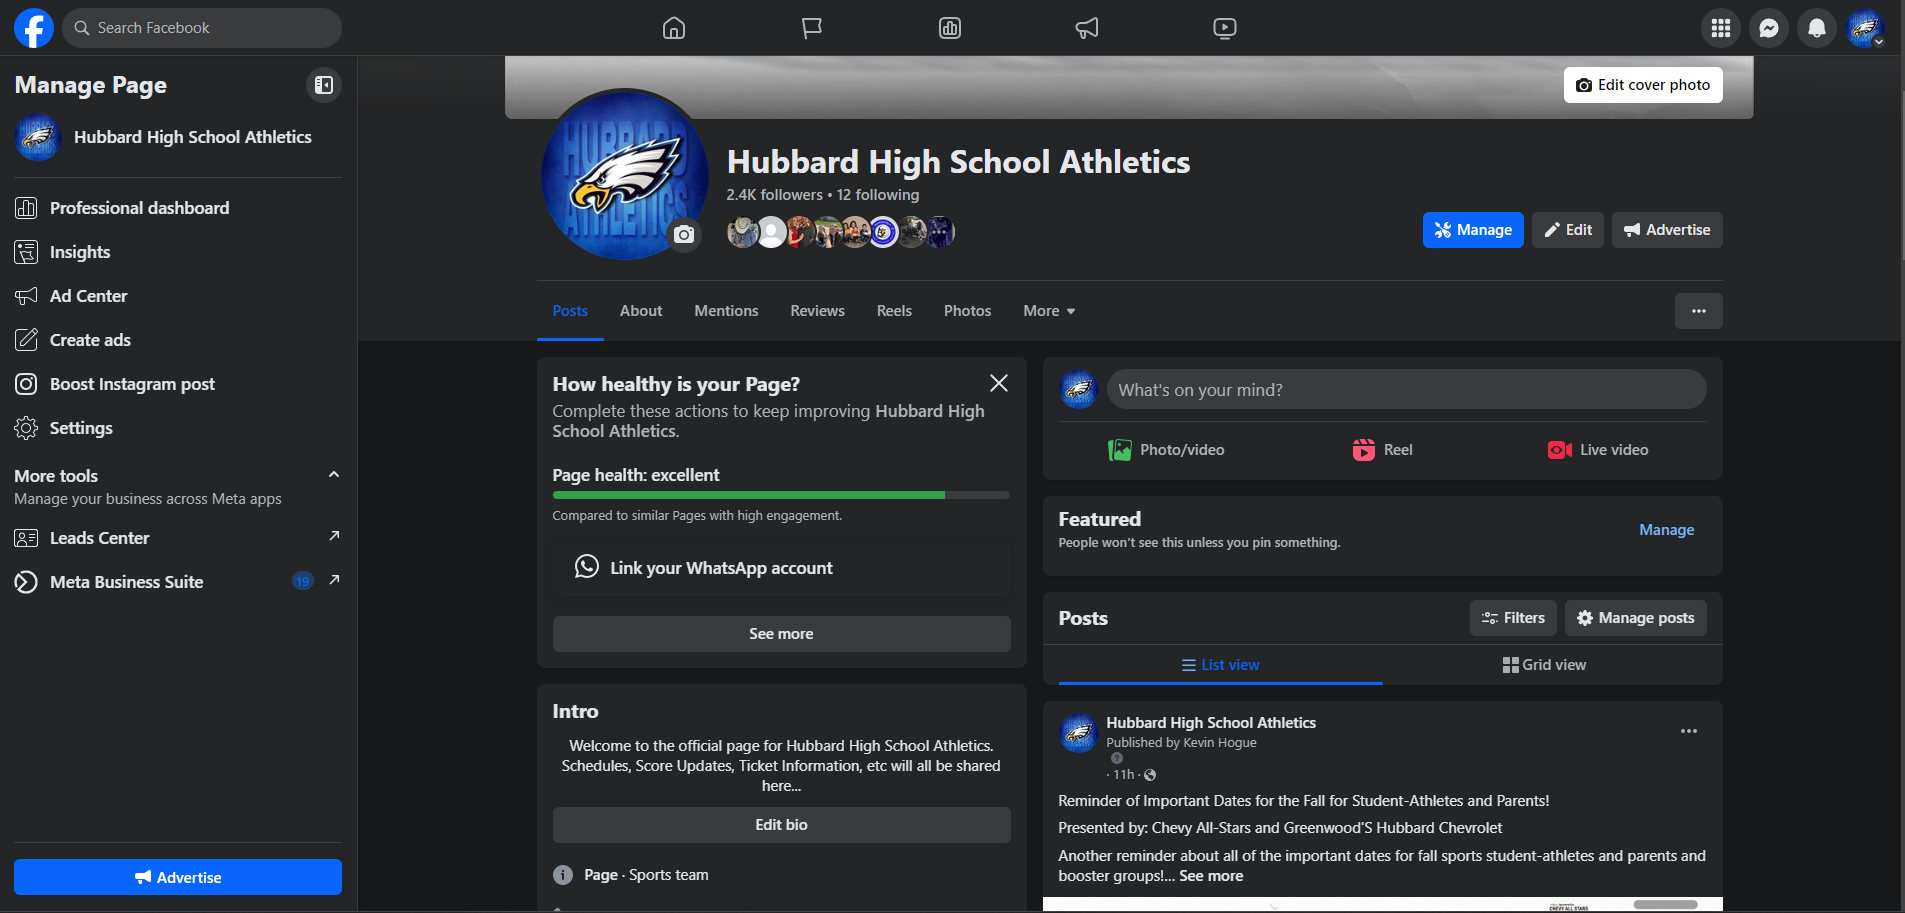Screen dimensions: 1905x913
Task: Click Manage link in Featured section
Action: (1666, 530)
